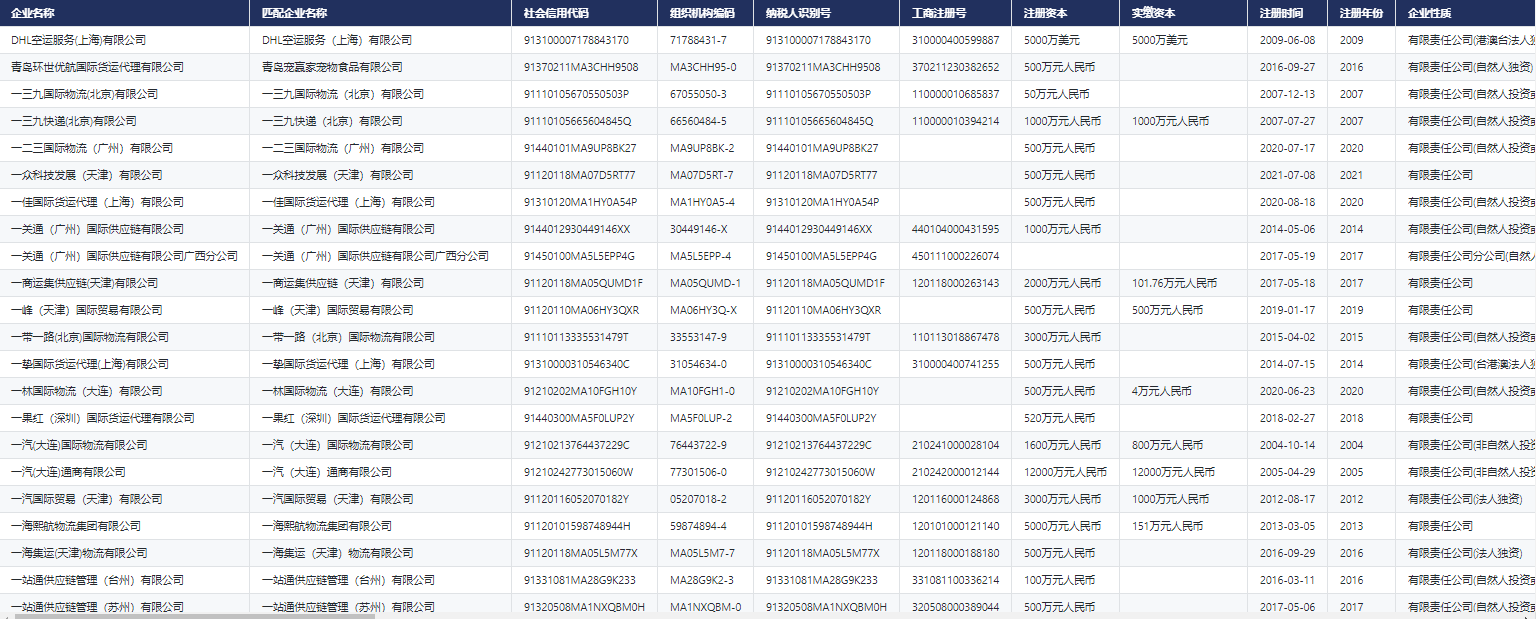Screen dimensions: 1536x619
Task: Click the 3000万元人民币 cell dated 2015-04-02
Action: point(1062,337)
